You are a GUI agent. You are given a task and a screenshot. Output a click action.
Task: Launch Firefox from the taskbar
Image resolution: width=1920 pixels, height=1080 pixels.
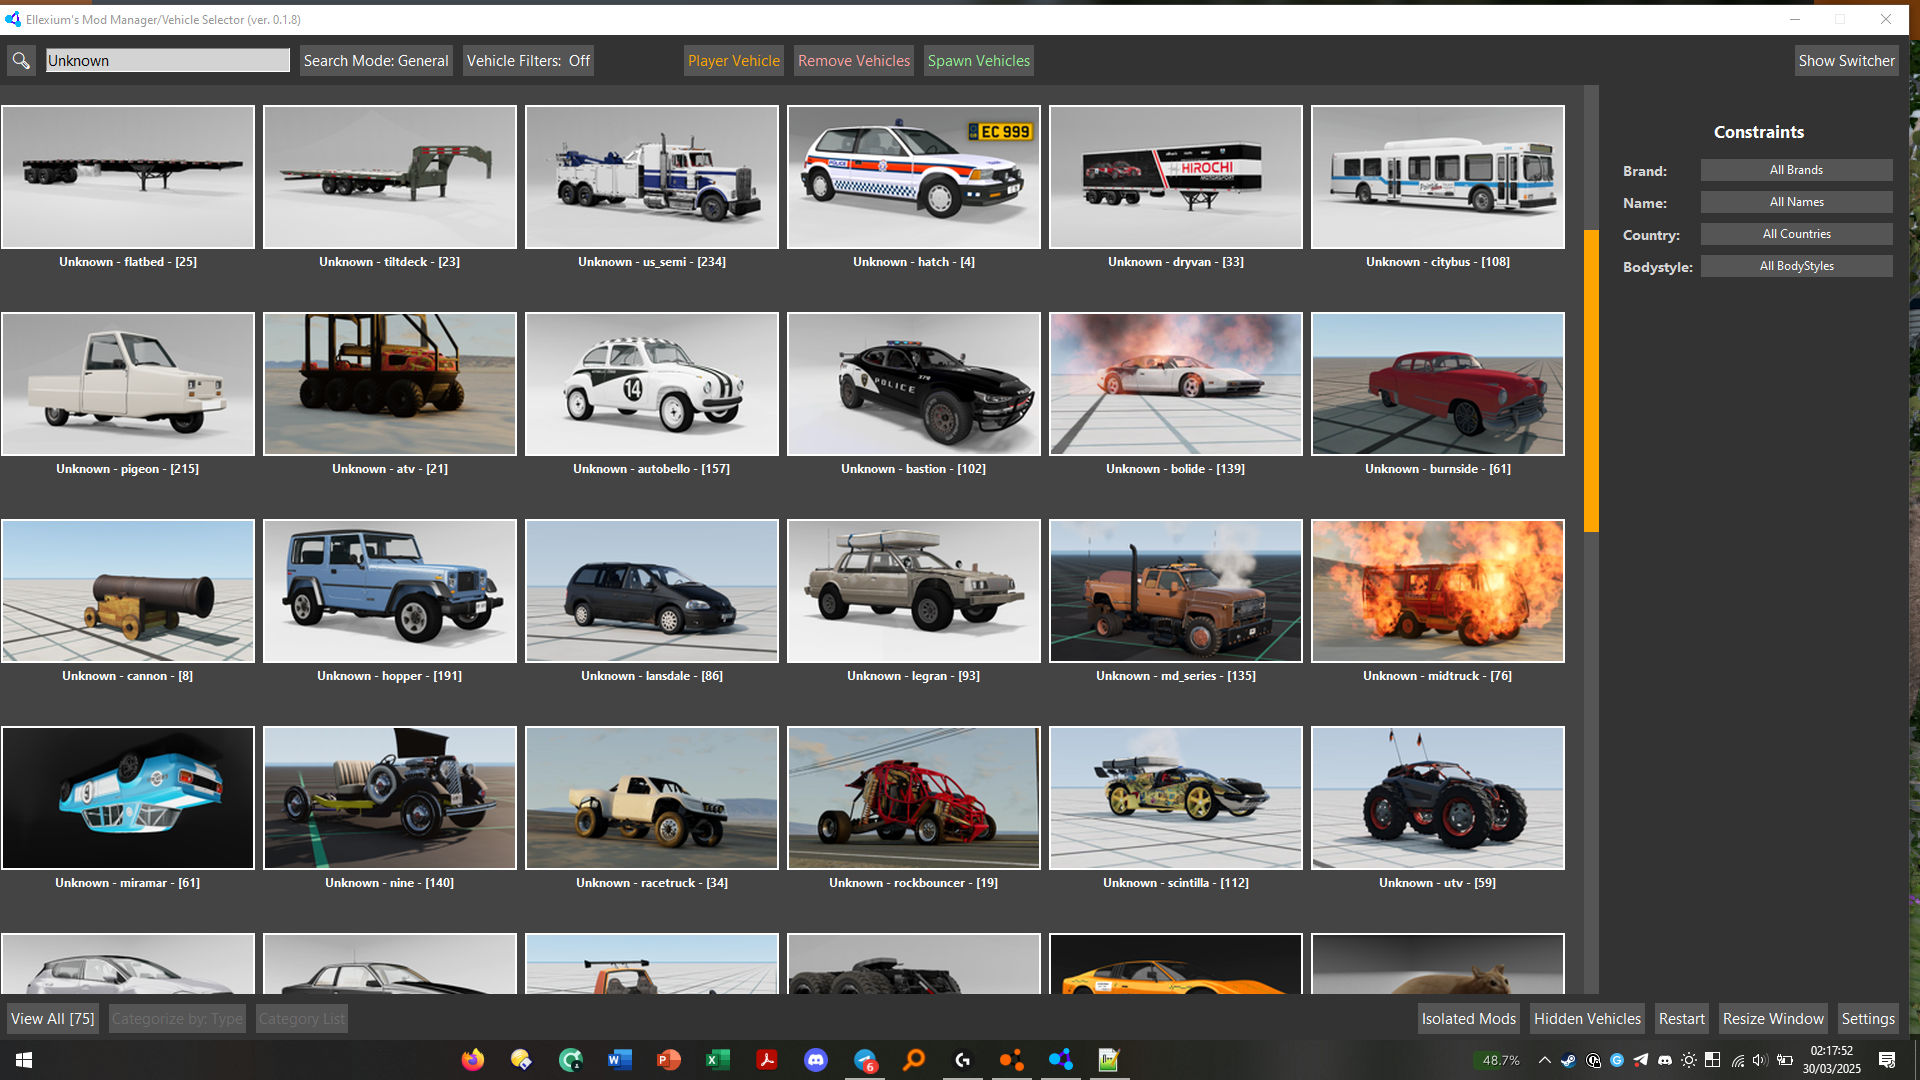[472, 1060]
